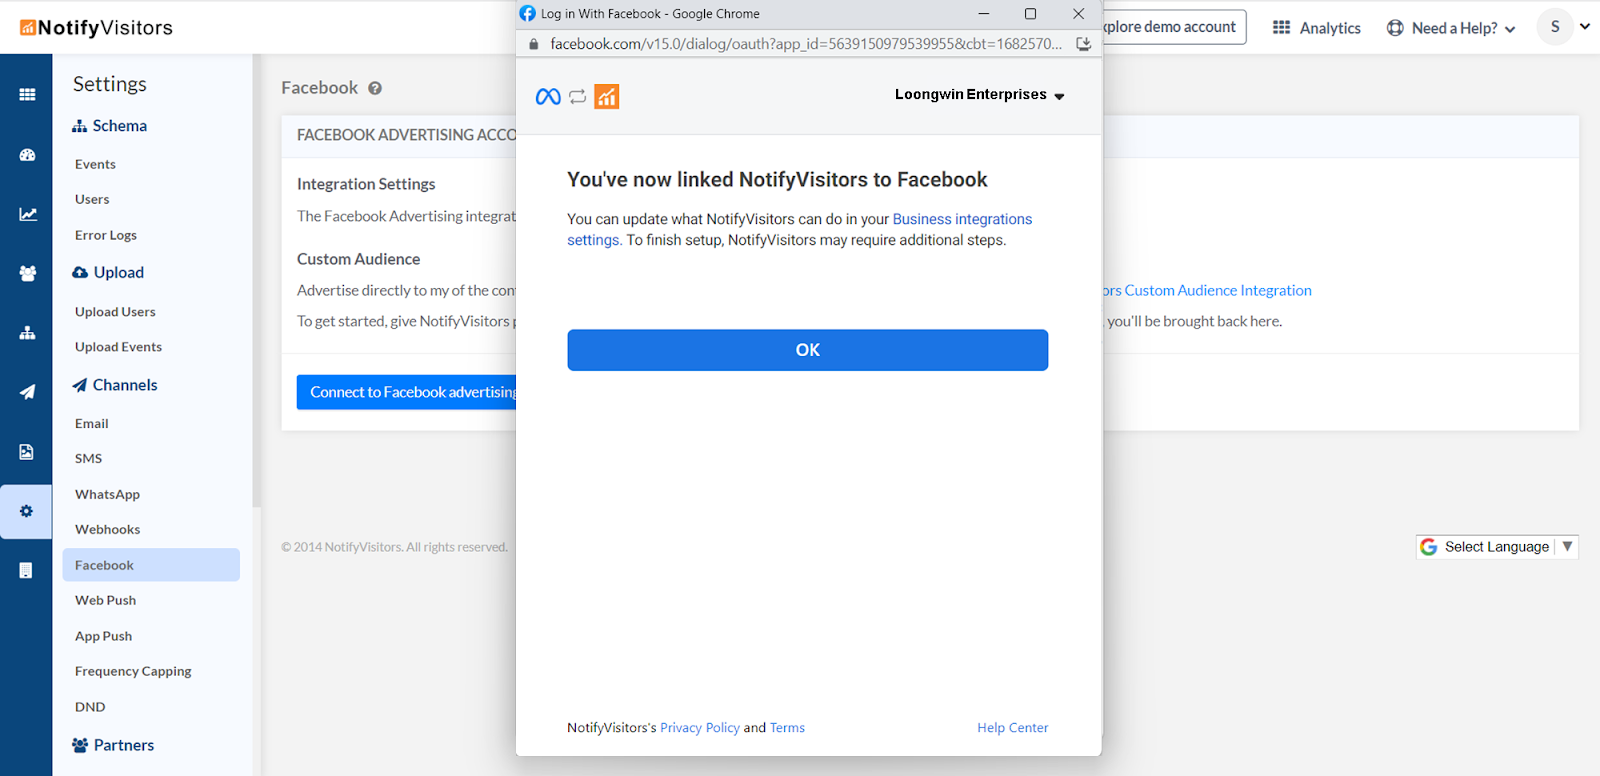
Task: Select SMS channel in sidebar
Action: 88,458
